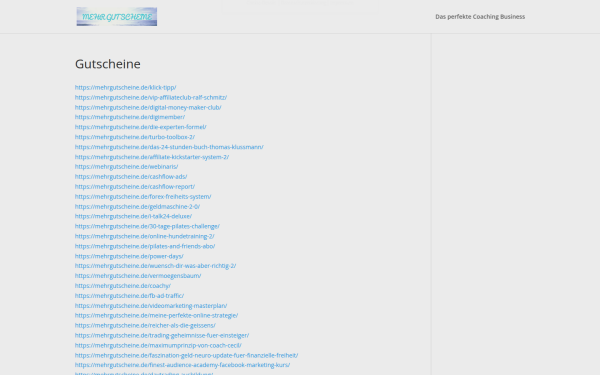Open the vermoegensbaum link
Image resolution: width=600 pixels, height=375 pixels.
[x=138, y=276]
